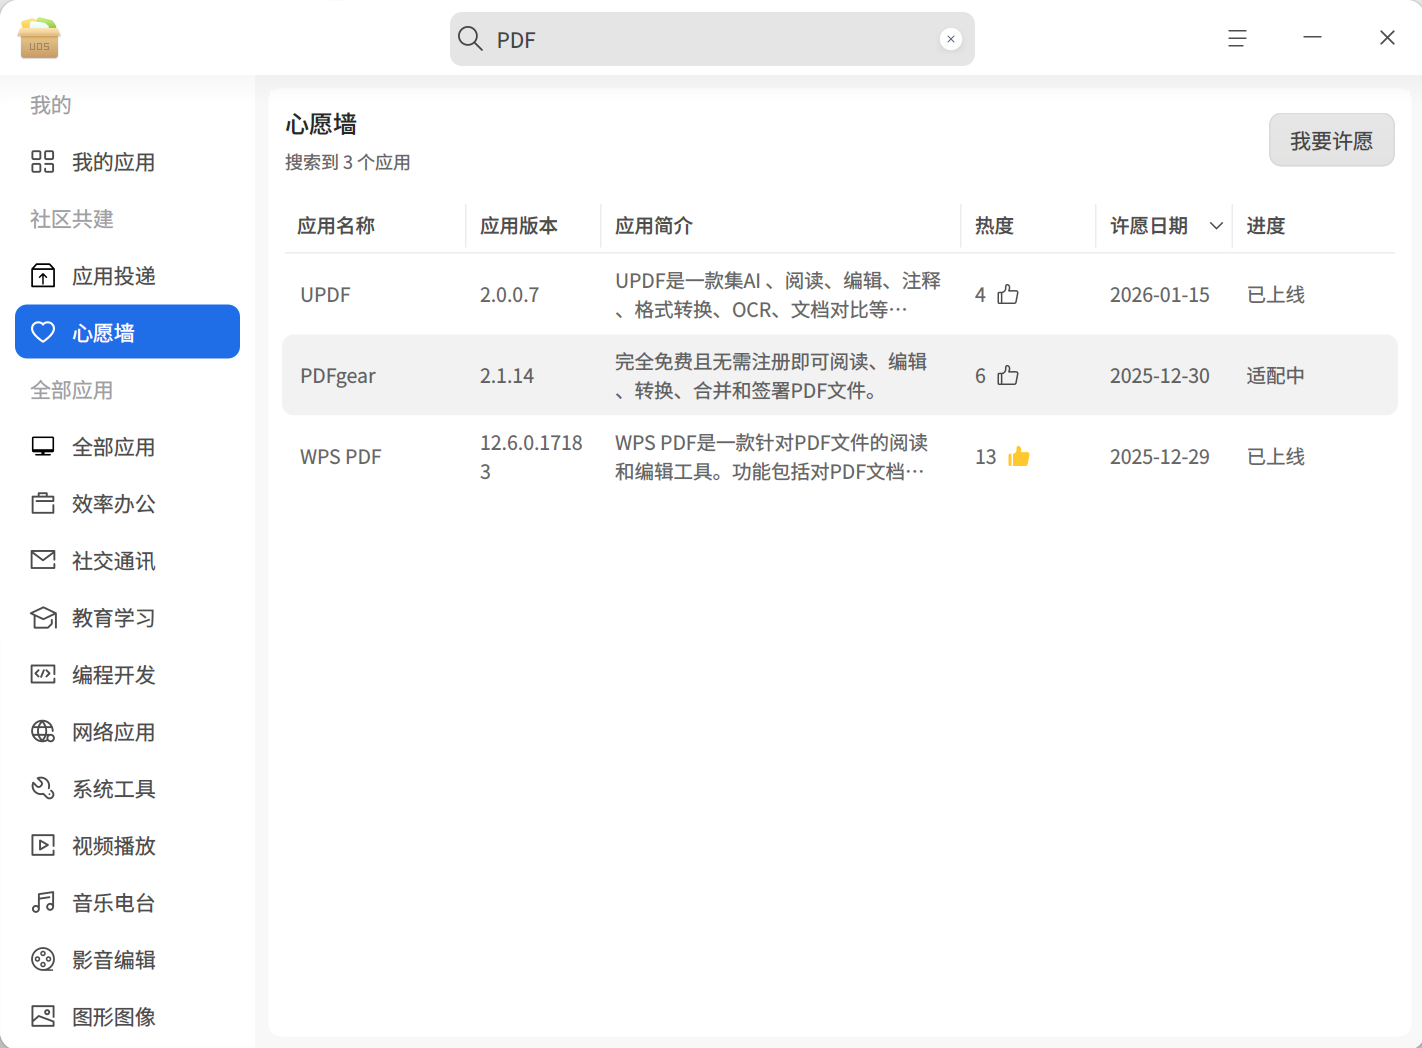Click the PDF search input field
The height and width of the screenshot is (1048, 1422).
click(x=712, y=39)
